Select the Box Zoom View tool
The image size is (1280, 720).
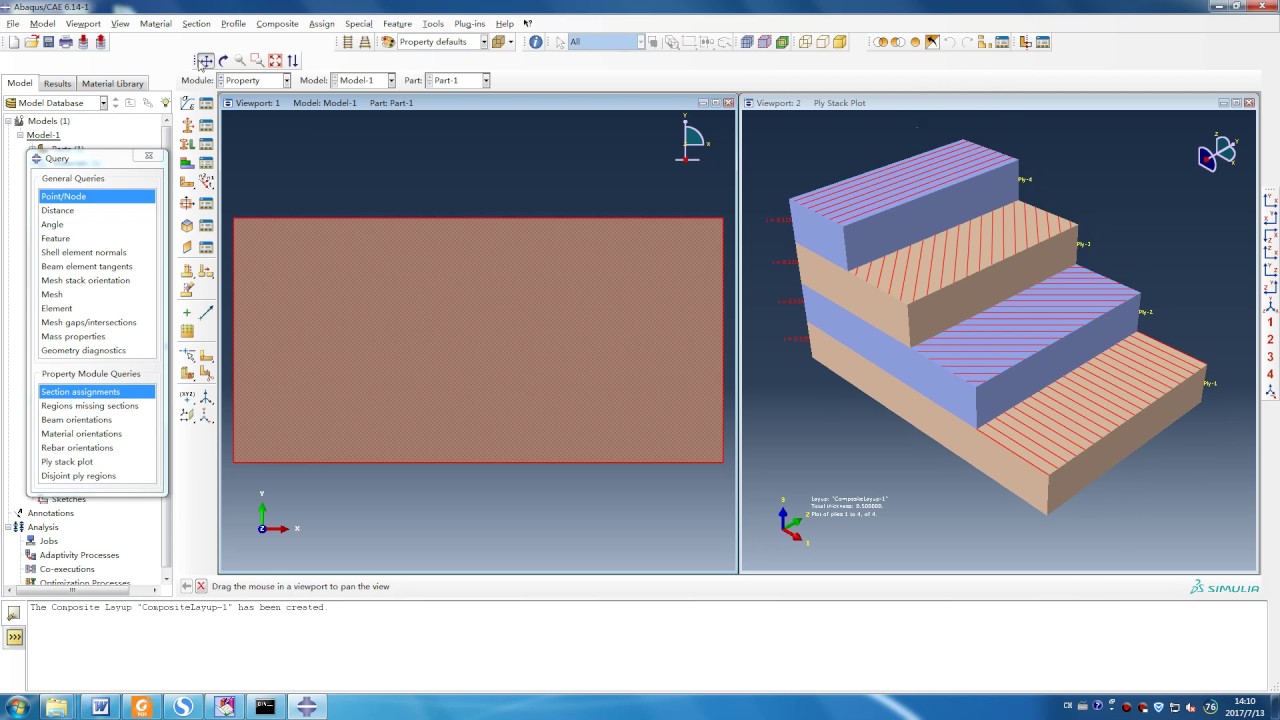(257, 61)
